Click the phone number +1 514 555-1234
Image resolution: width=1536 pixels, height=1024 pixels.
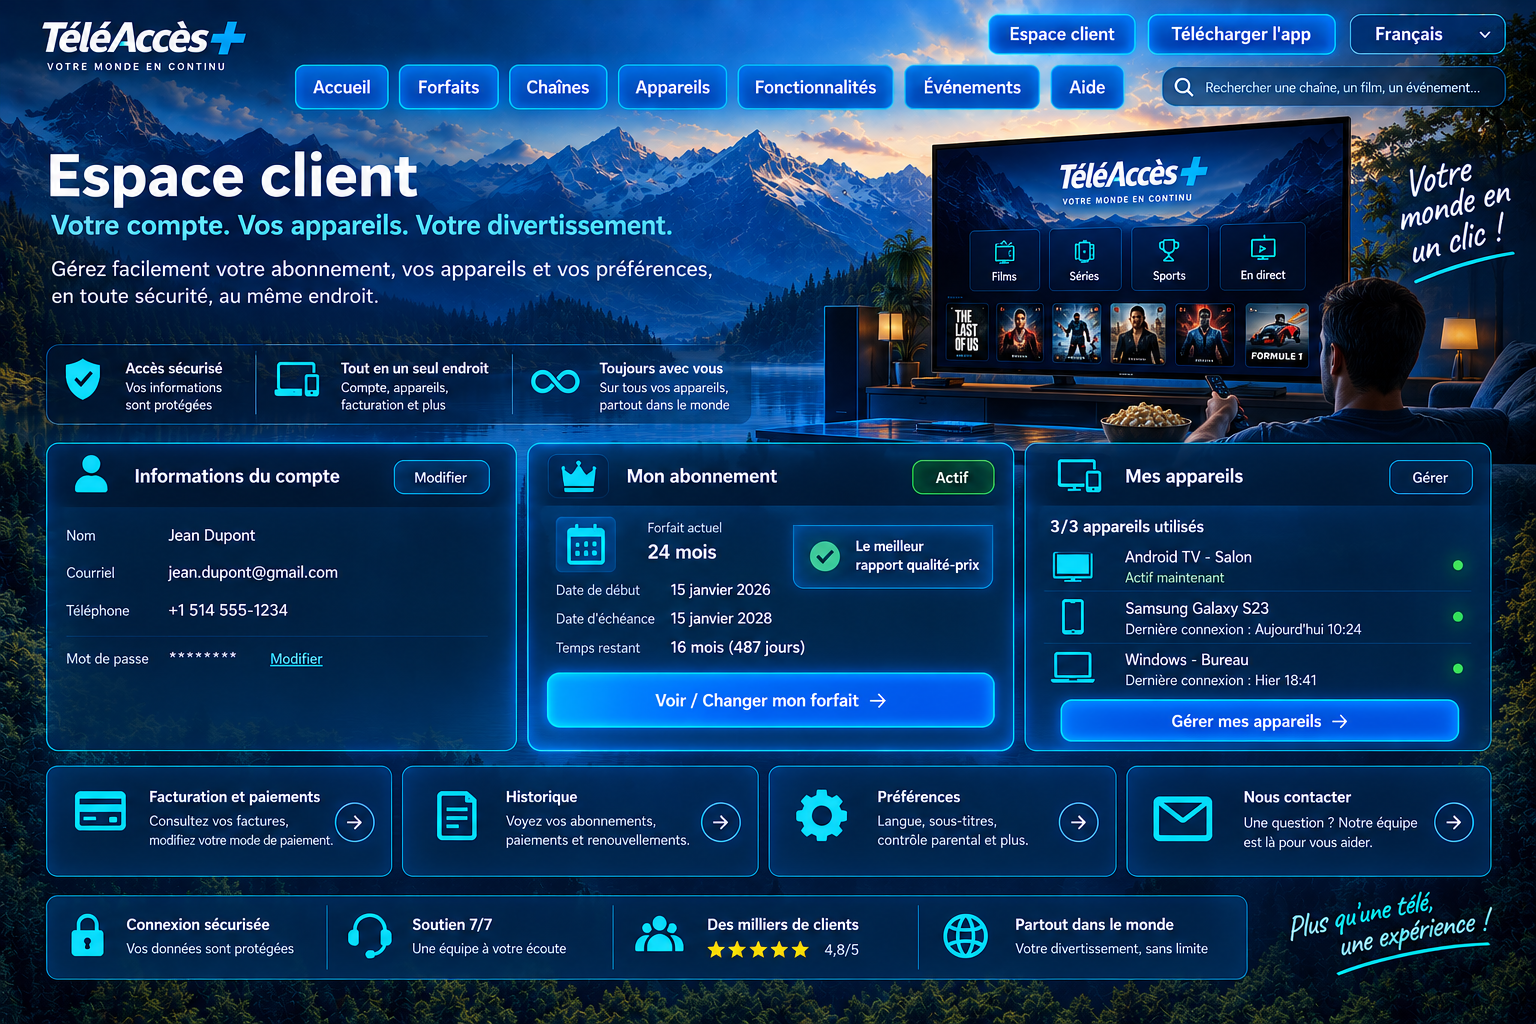pyautogui.click(x=228, y=610)
